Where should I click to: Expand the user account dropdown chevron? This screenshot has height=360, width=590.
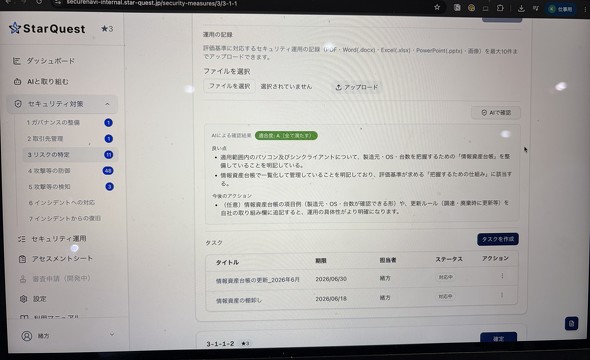(x=112, y=334)
